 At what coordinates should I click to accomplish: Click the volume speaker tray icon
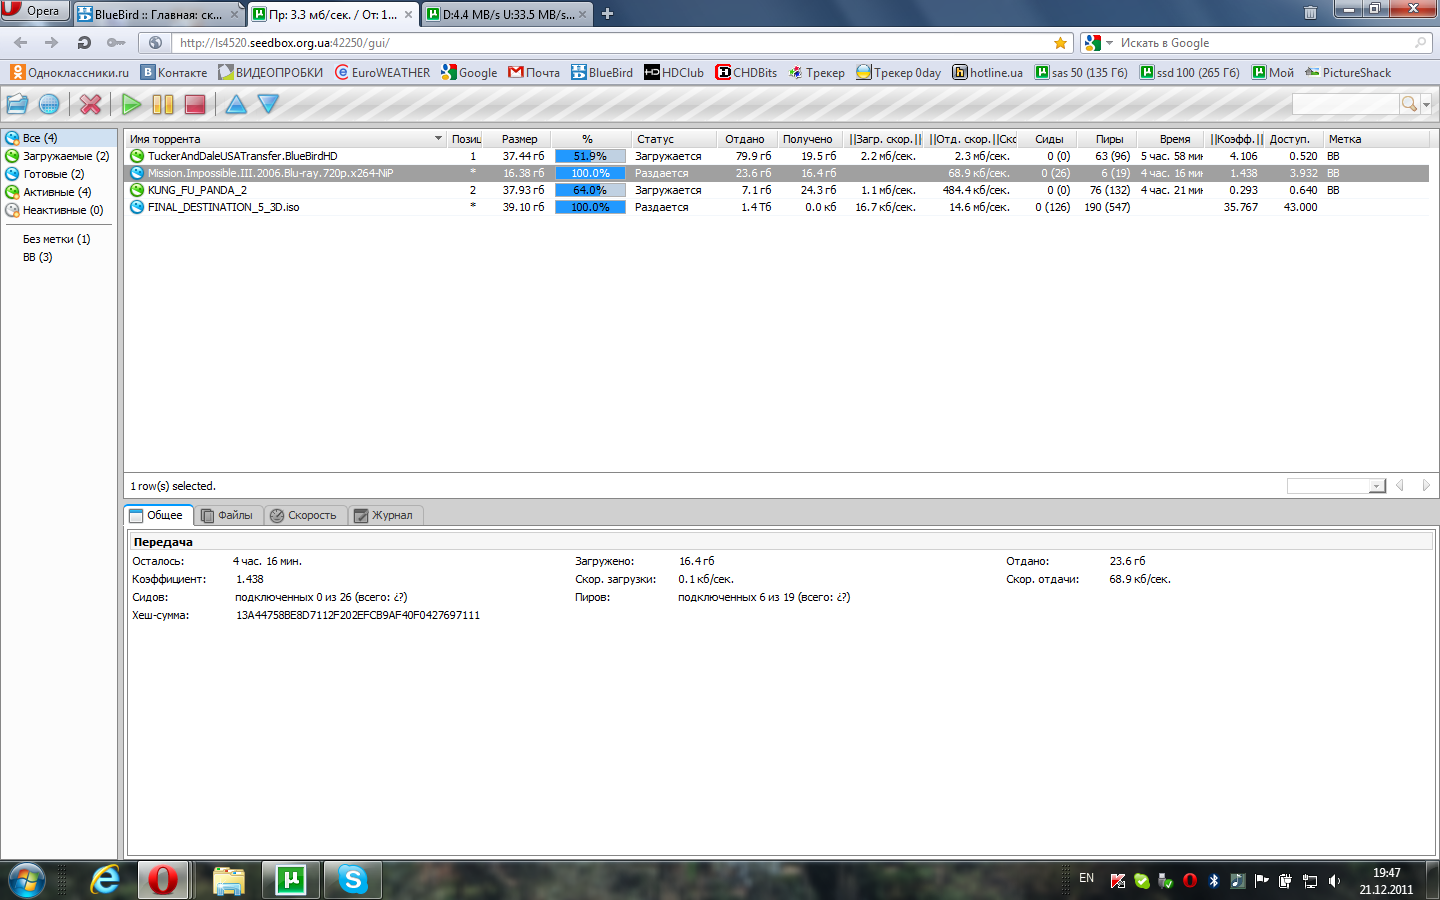pos(1334,881)
